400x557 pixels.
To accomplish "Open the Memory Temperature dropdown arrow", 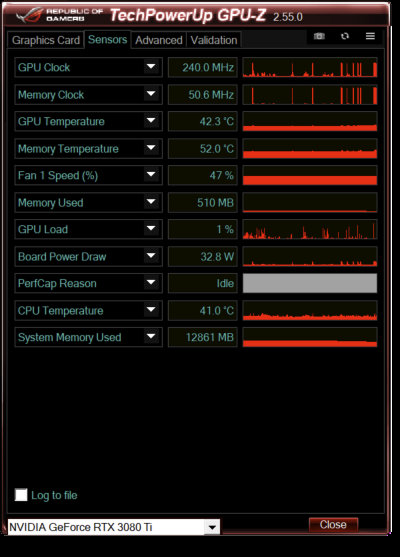I will pos(151,148).
